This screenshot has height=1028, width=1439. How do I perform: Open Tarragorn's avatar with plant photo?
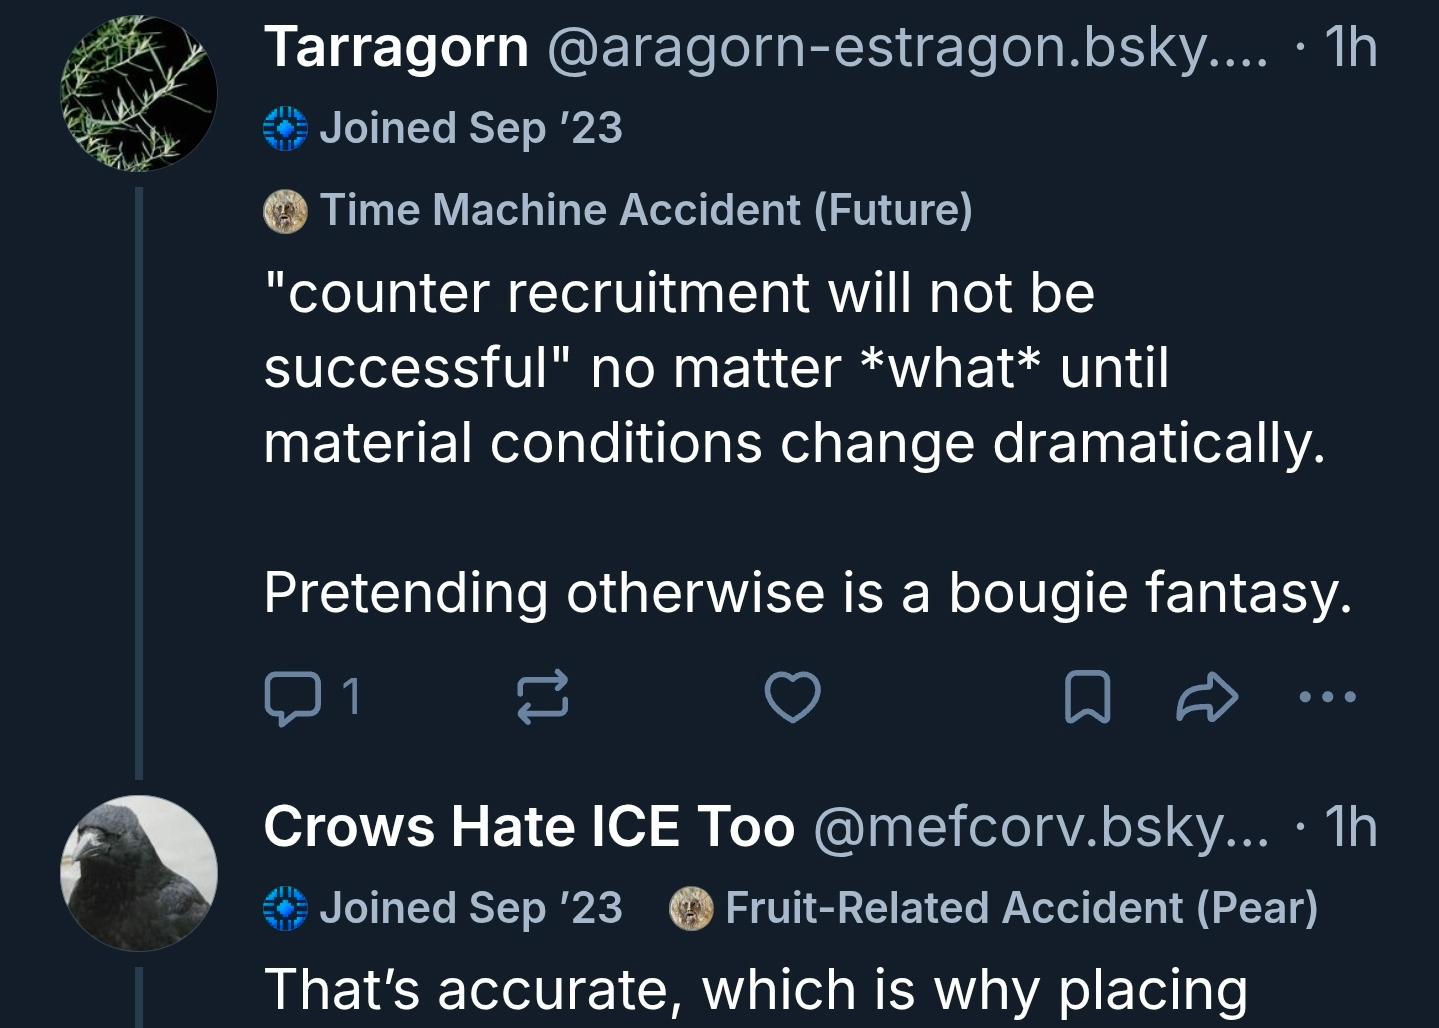(139, 95)
